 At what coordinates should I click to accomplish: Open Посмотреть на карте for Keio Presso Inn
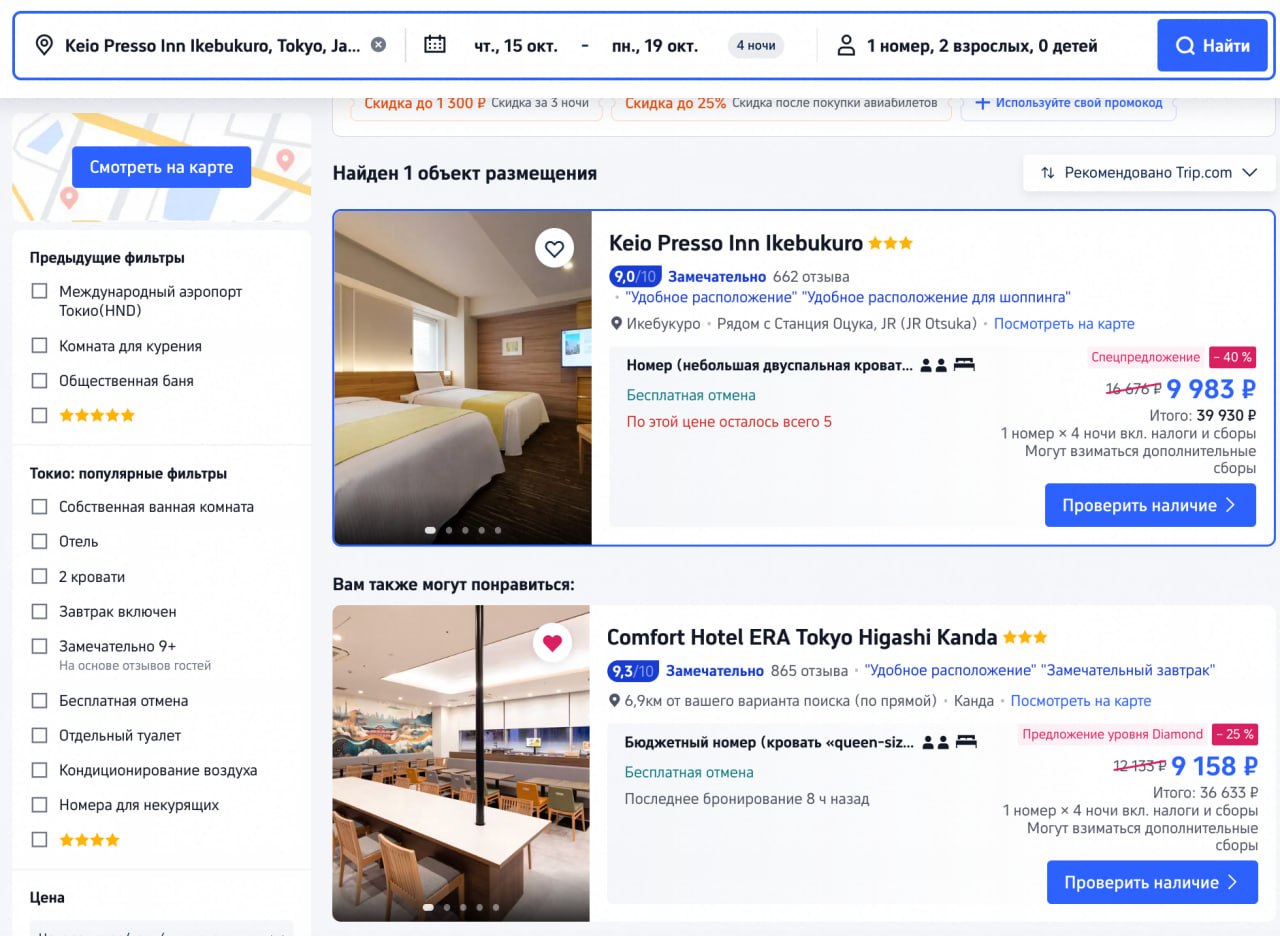click(1064, 324)
